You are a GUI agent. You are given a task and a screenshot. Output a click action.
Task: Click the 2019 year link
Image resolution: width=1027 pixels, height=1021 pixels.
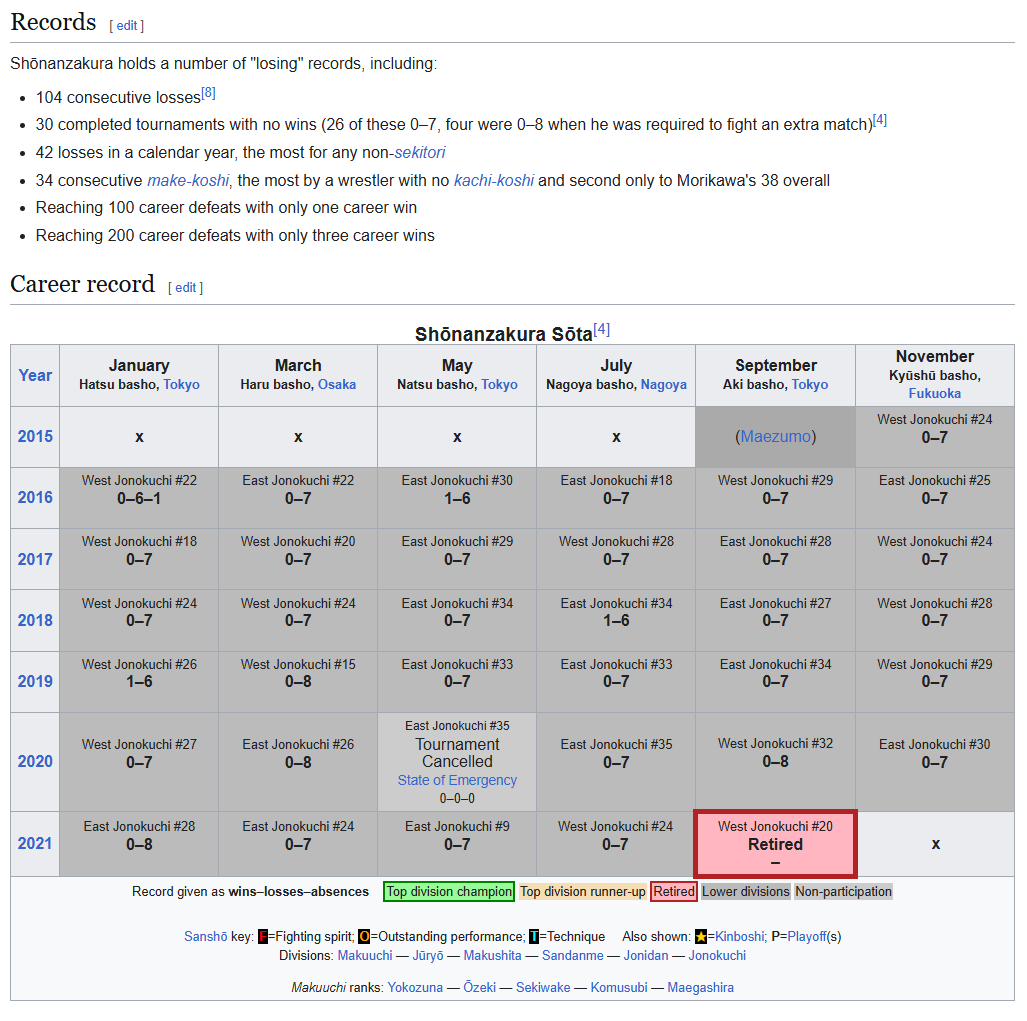coord(35,681)
